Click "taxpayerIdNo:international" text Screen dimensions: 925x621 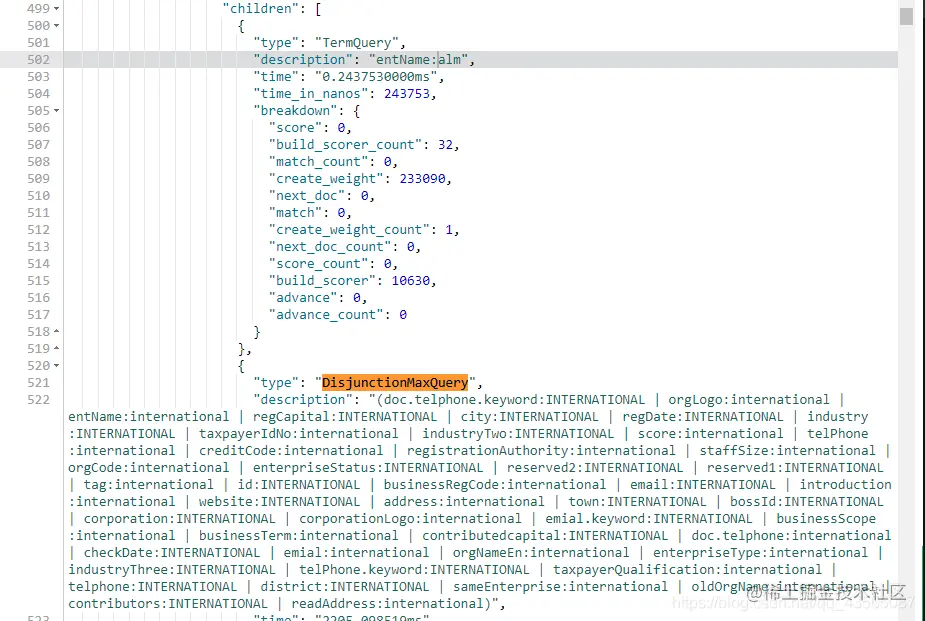click(x=299, y=434)
